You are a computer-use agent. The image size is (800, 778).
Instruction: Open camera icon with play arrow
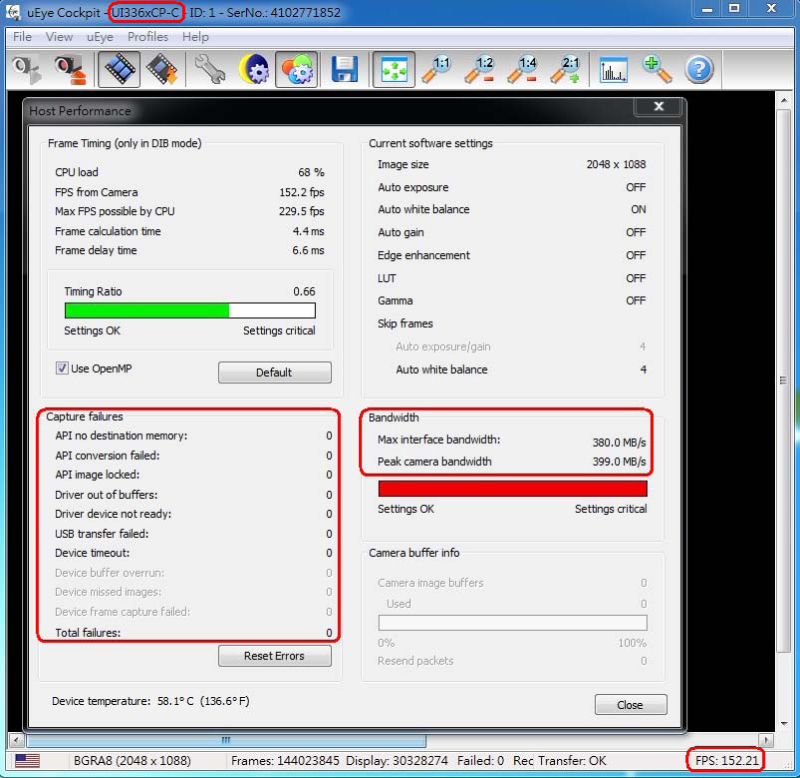[x=27, y=69]
